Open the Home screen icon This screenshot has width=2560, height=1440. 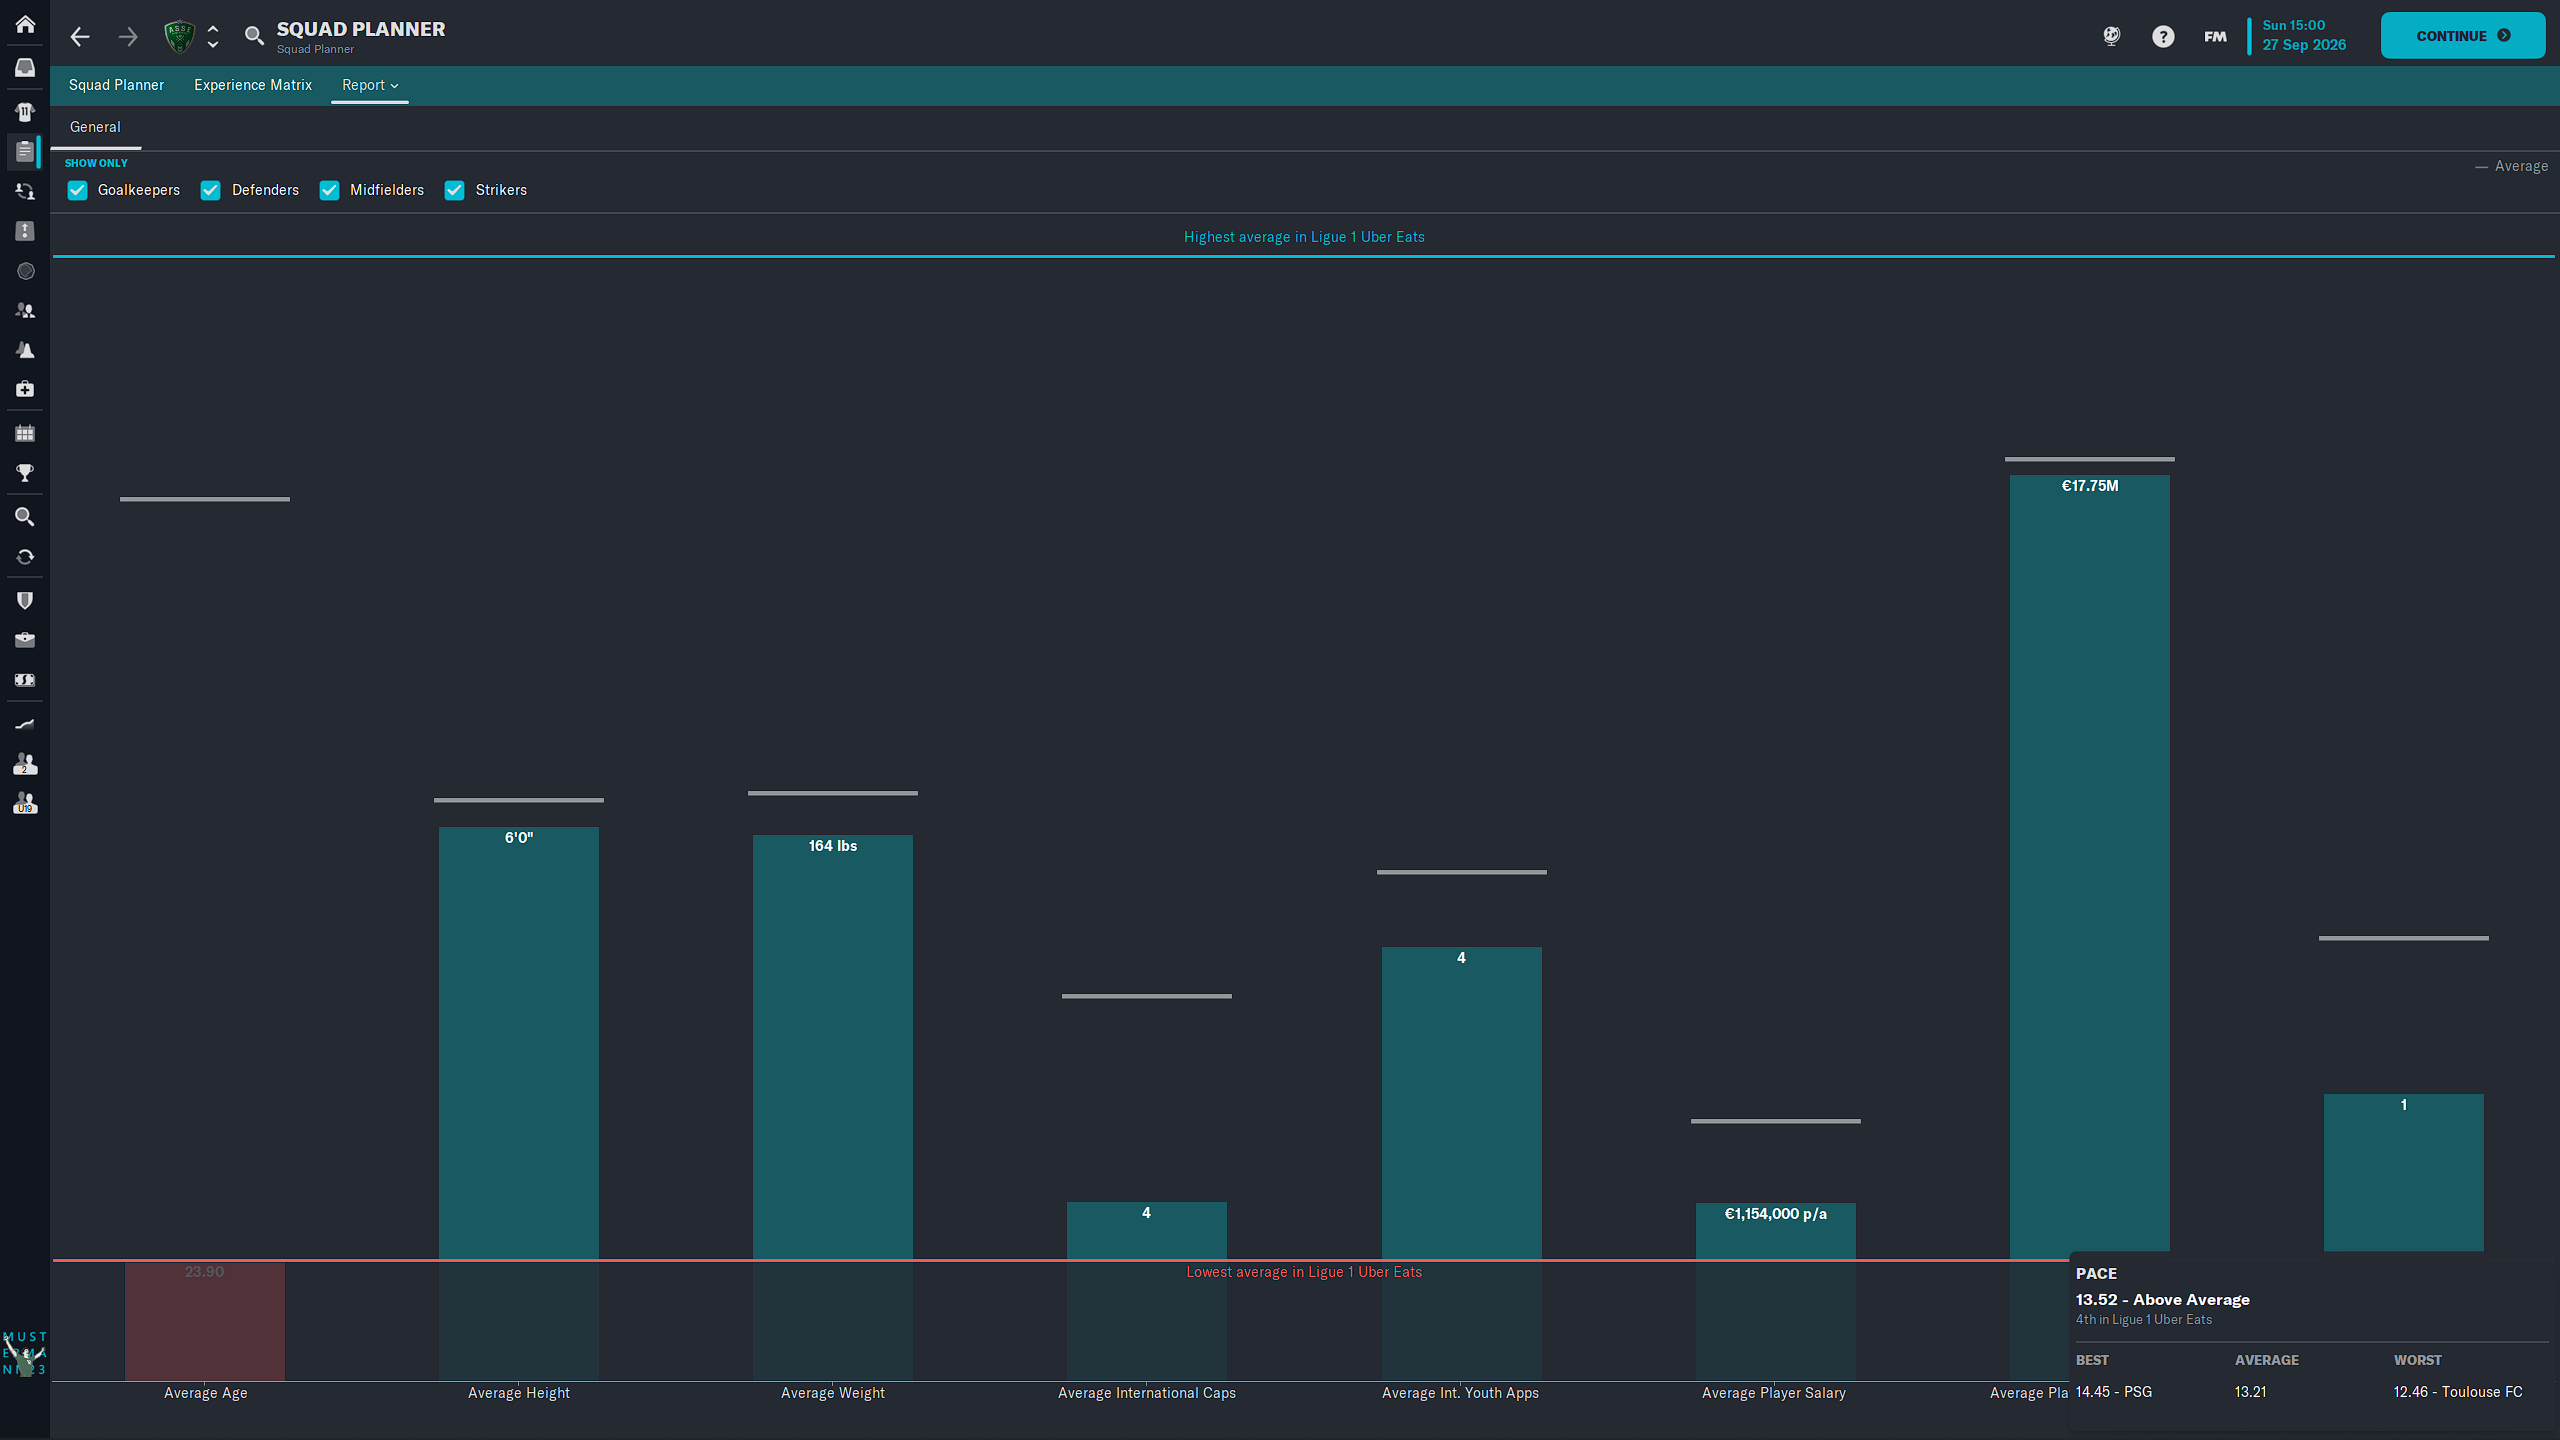[x=25, y=24]
